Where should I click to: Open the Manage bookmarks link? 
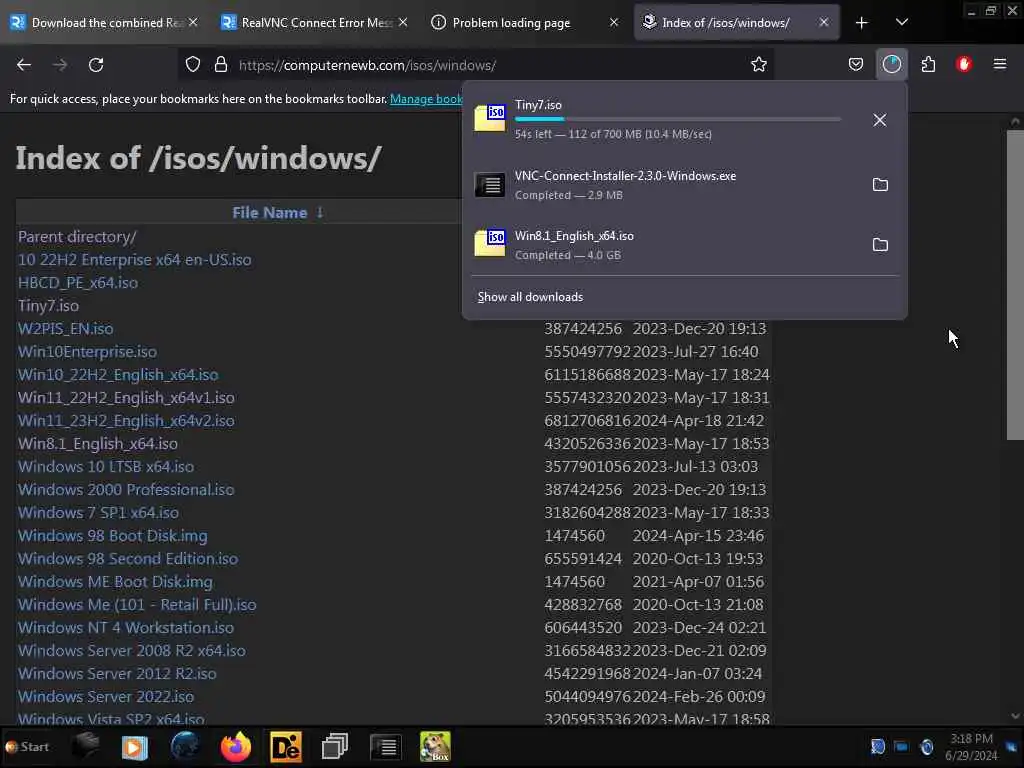(x=426, y=99)
